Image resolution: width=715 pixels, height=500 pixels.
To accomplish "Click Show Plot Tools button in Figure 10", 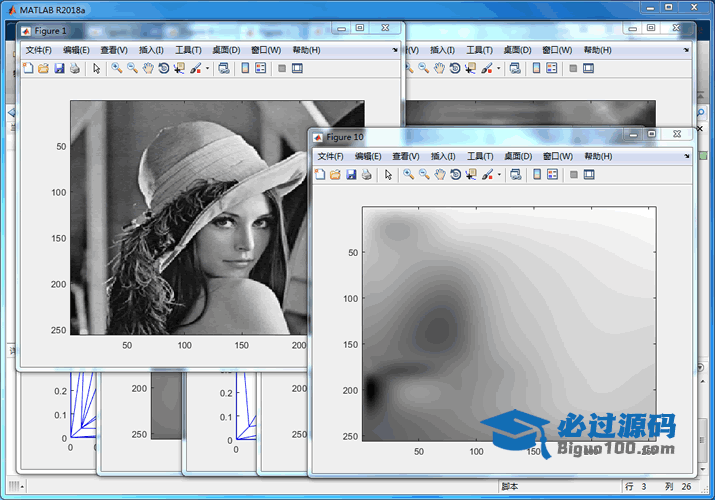I will pyautogui.click(x=588, y=175).
